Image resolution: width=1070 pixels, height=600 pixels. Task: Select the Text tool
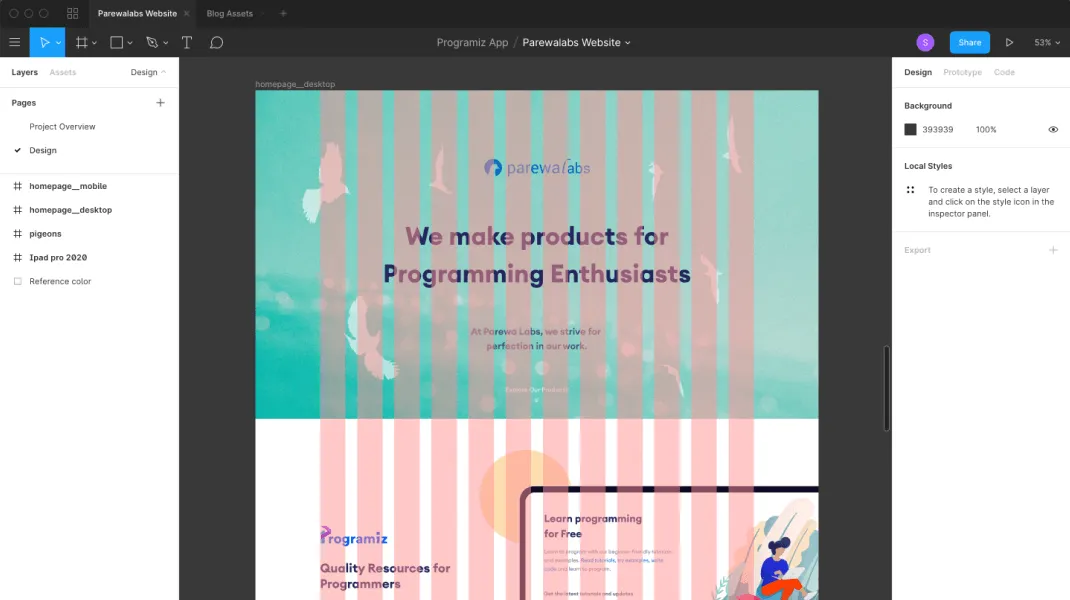tap(186, 42)
